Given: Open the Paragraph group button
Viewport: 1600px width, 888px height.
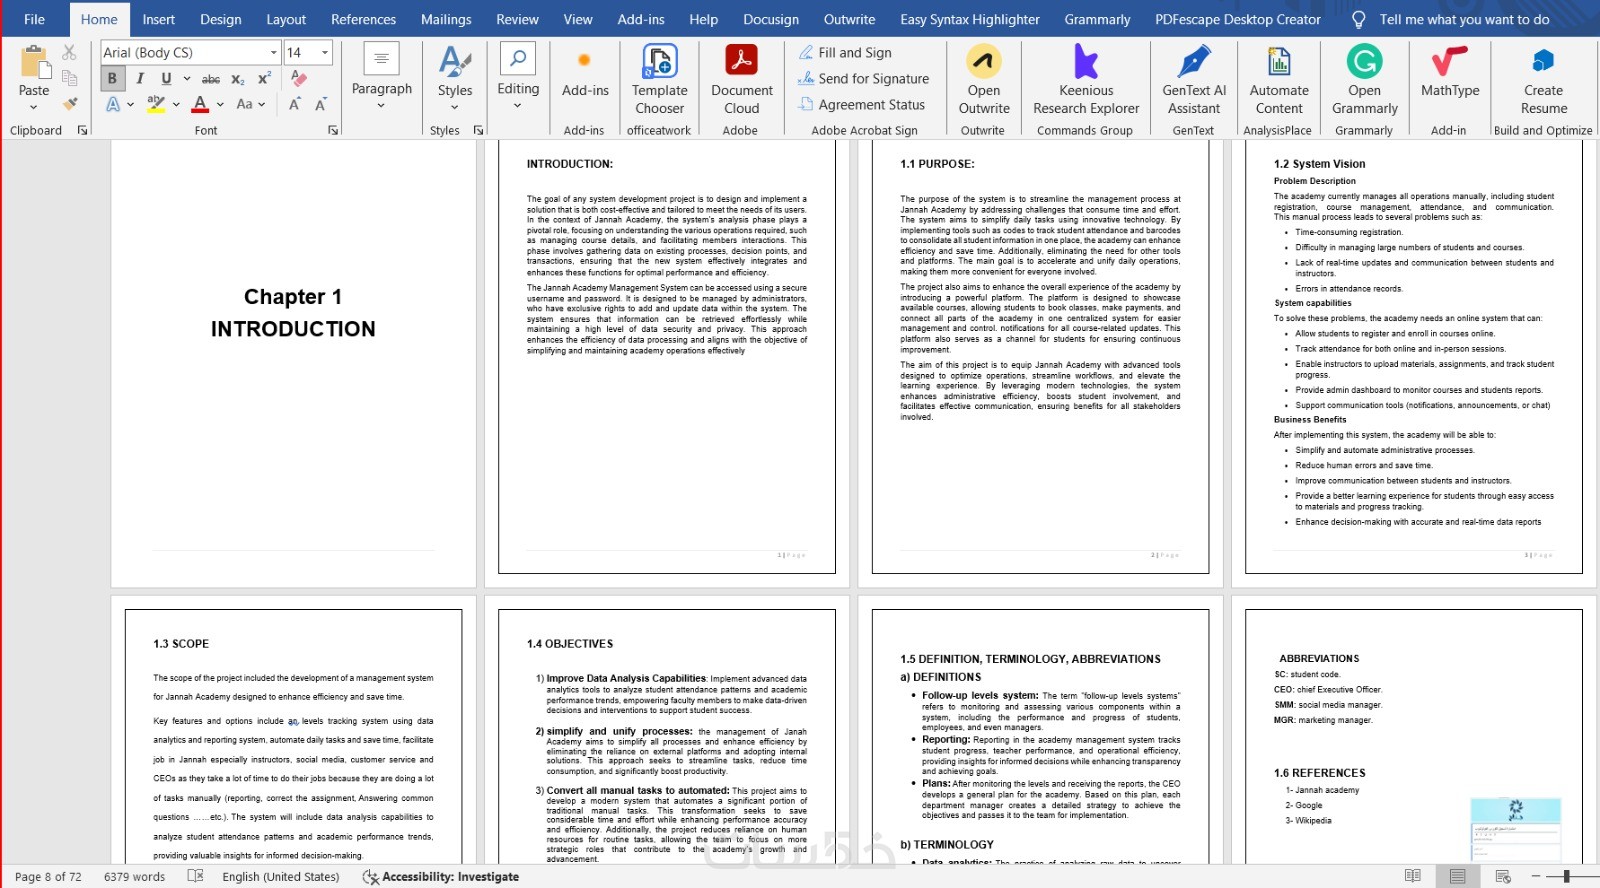Looking at the screenshot, I should click(x=382, y=76).
